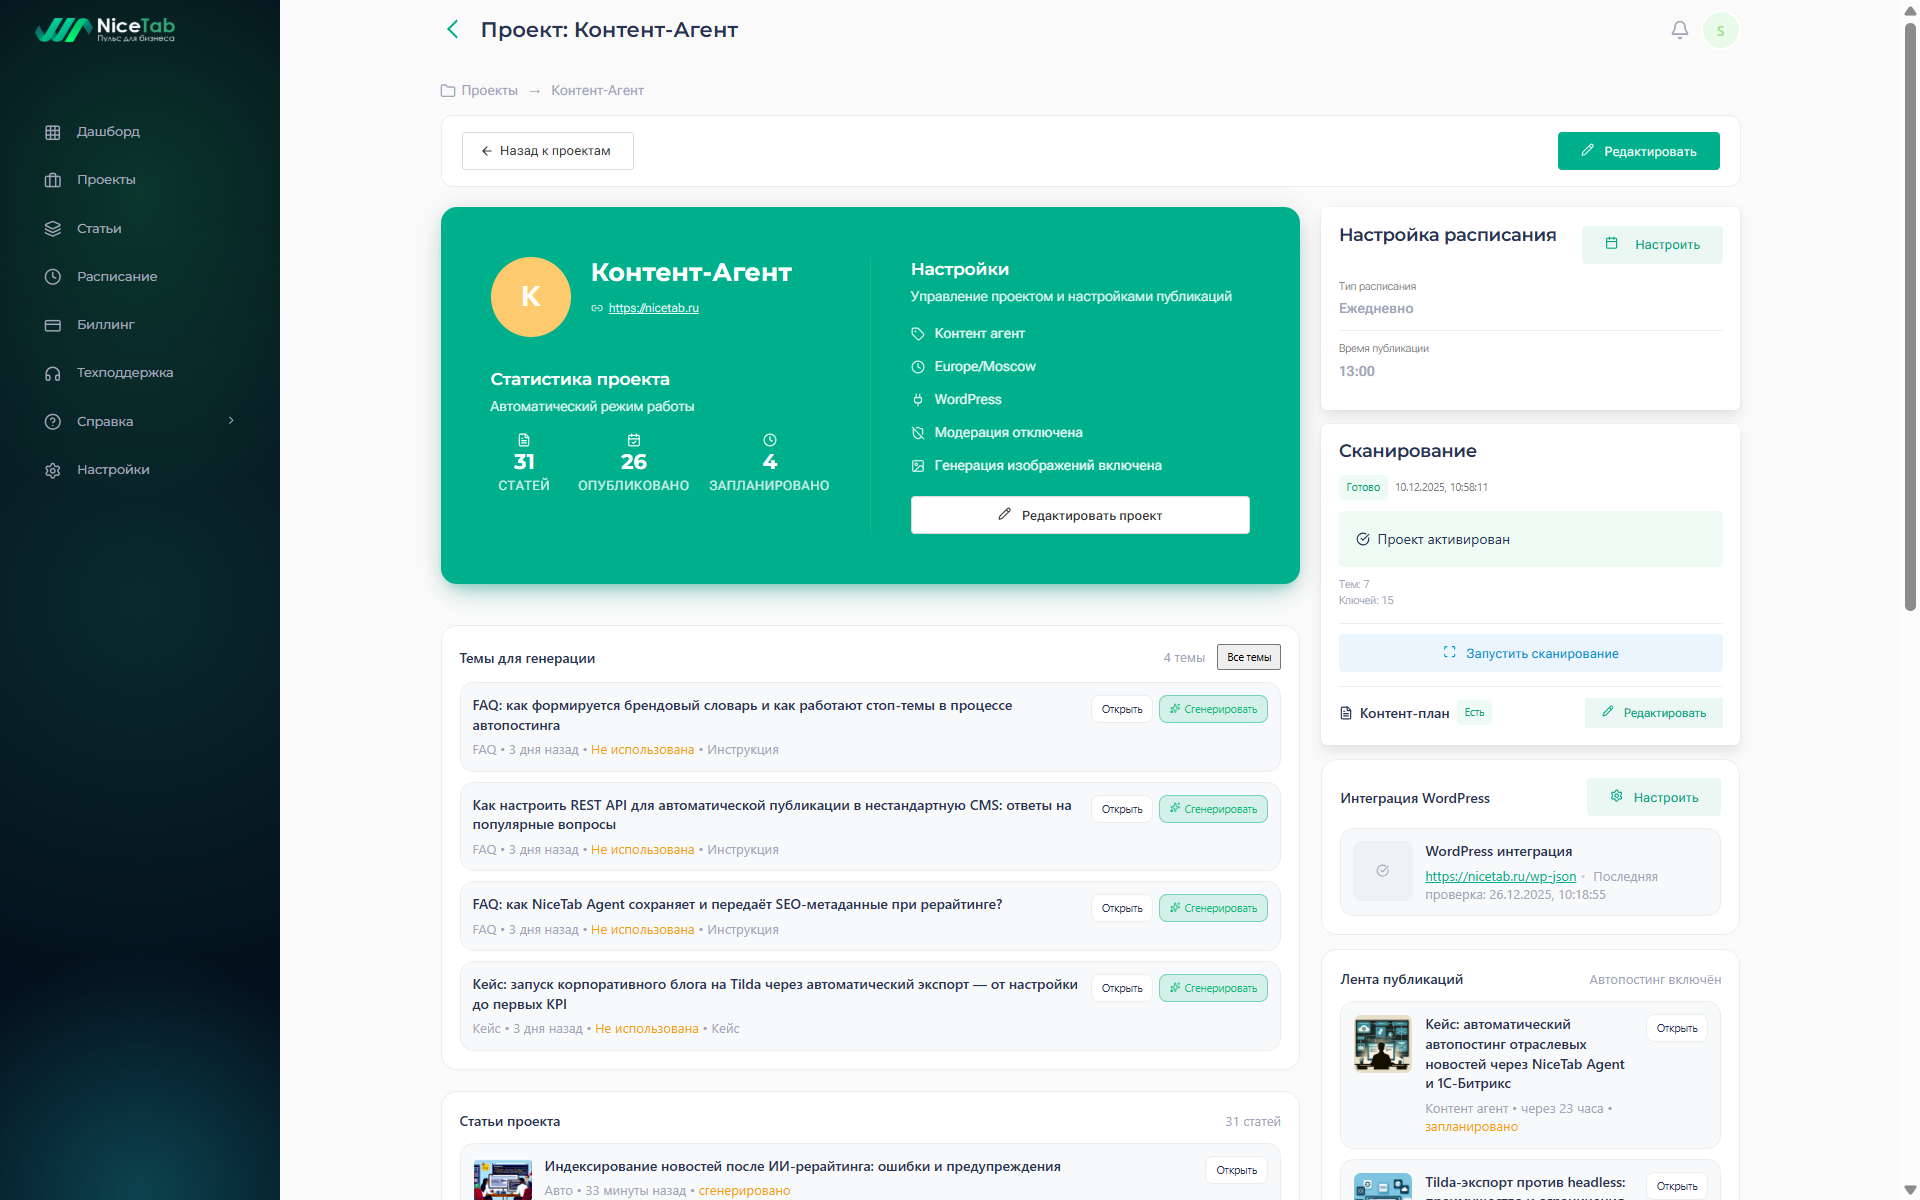Screen dimensions: 1920x1200
Task: Click the Все темы button
Action: tap(1249, 657)
